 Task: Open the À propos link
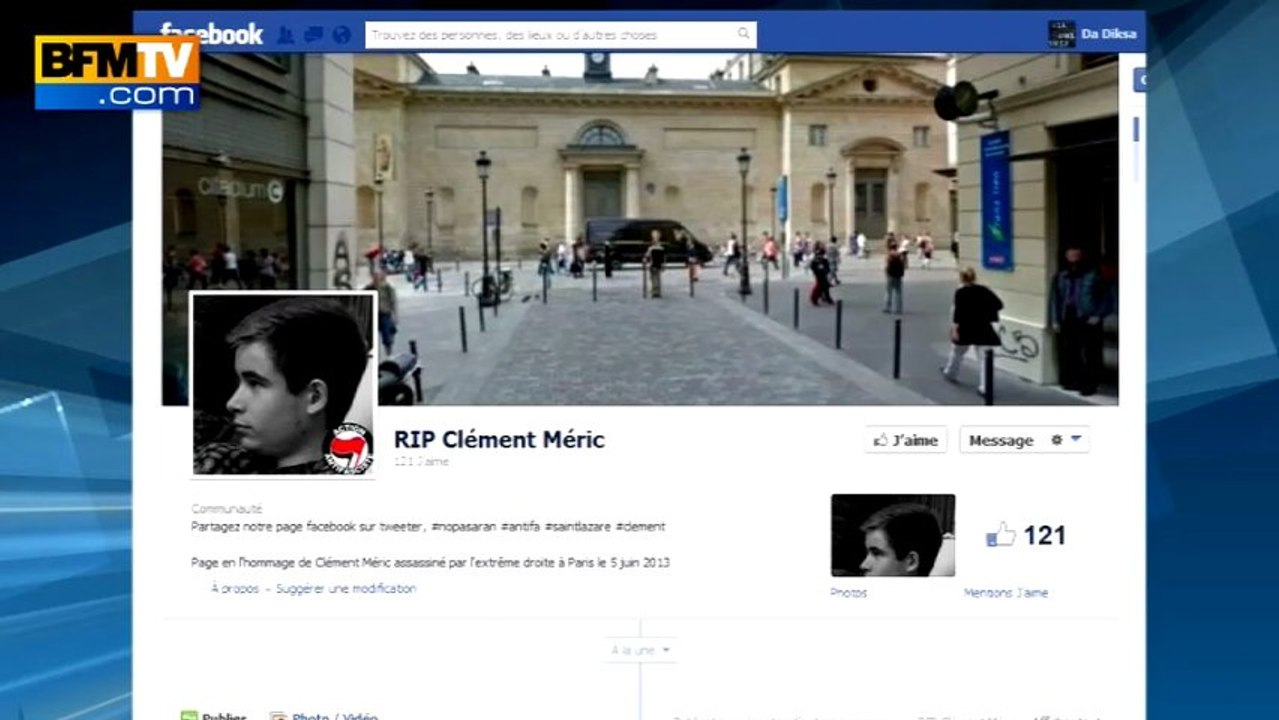[235, 589]
